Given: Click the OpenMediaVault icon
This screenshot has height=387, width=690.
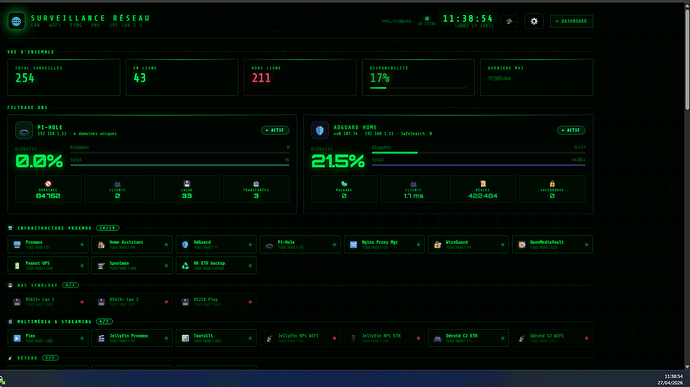Looking at the screenshot, I should click(x=521, y=245).
